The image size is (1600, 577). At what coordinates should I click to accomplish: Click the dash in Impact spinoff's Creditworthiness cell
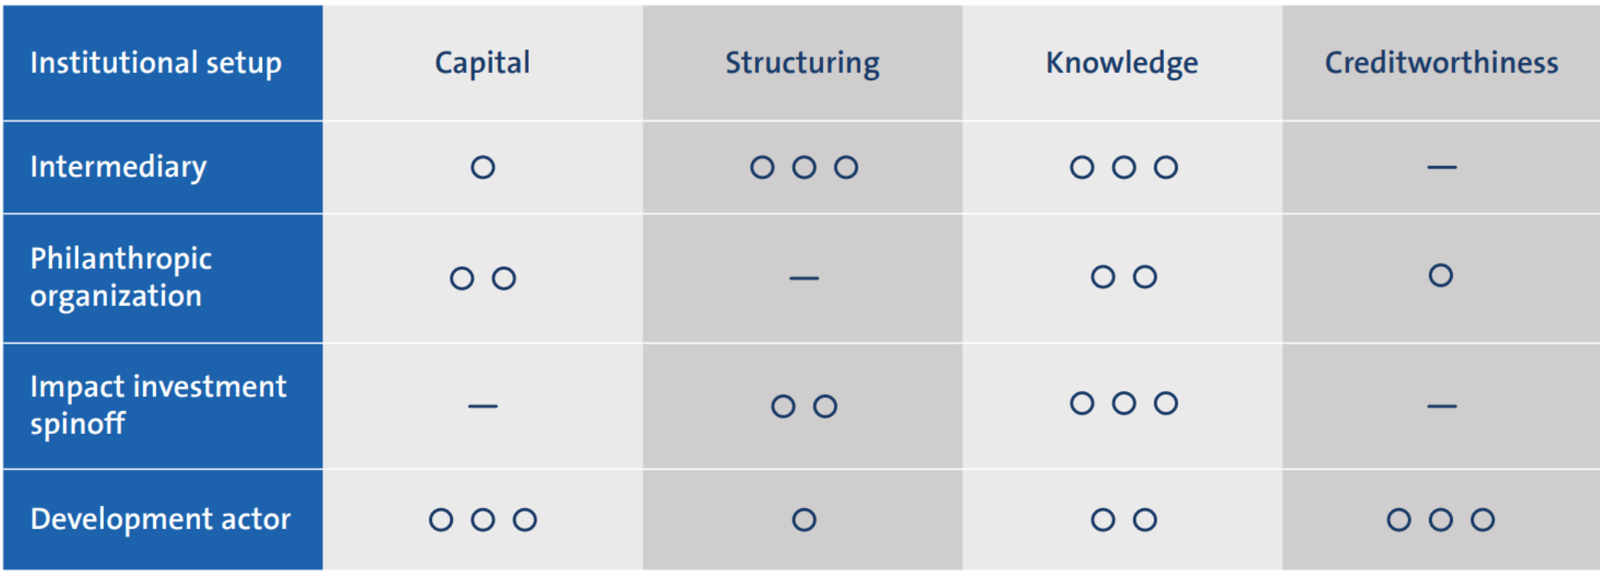1441,406
